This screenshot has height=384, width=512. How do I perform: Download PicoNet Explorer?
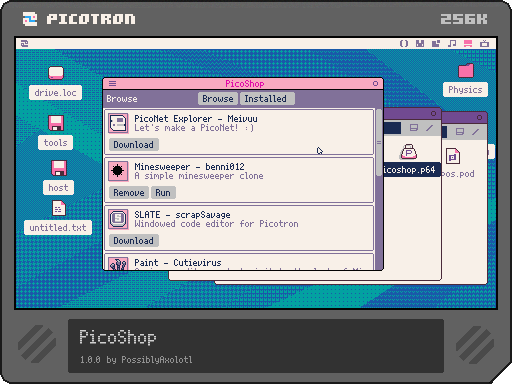coord(134,145)
